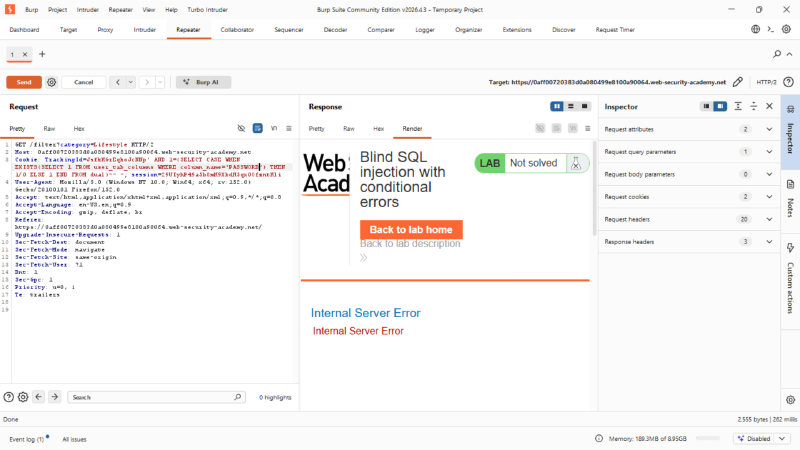
Task: Open request panel hamburger menu
Action: pos(289,128)
